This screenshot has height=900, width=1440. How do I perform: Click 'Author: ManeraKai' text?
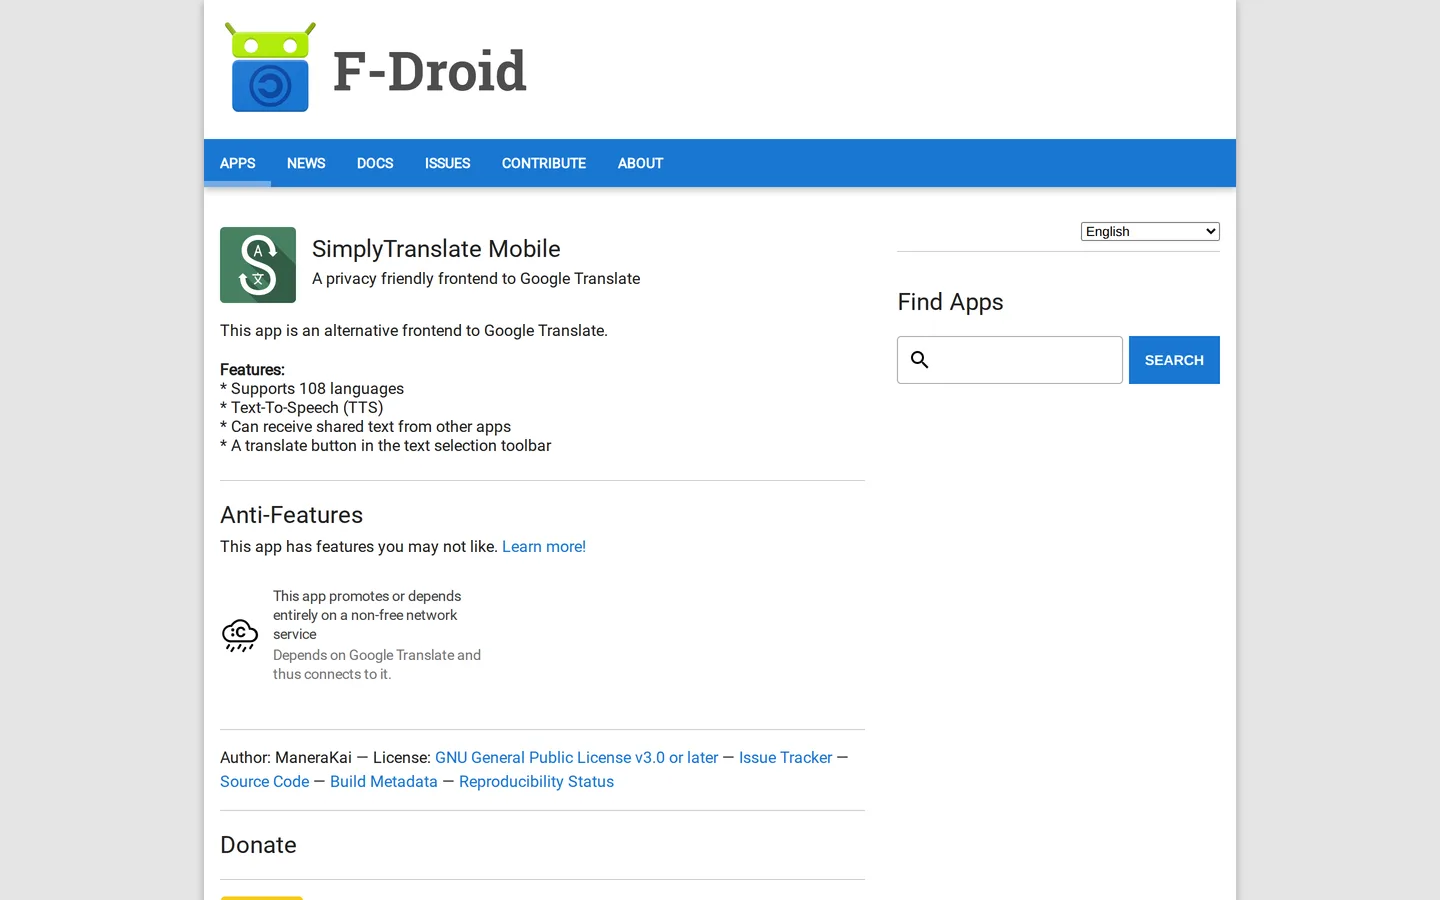[286, 757]
